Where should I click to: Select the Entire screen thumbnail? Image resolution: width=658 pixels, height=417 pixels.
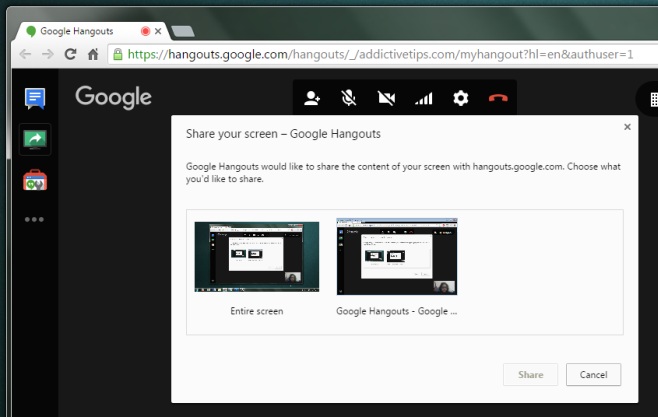[257, 257]
